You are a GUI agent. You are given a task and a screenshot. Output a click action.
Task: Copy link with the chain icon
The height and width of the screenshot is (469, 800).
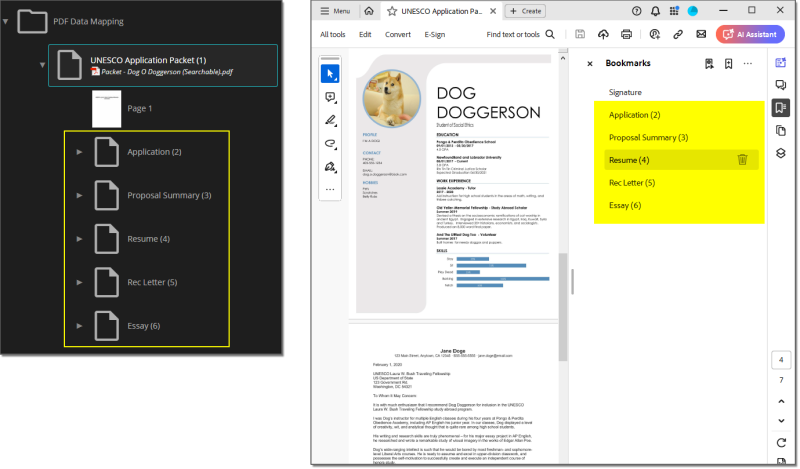click(x=678, y=34)
